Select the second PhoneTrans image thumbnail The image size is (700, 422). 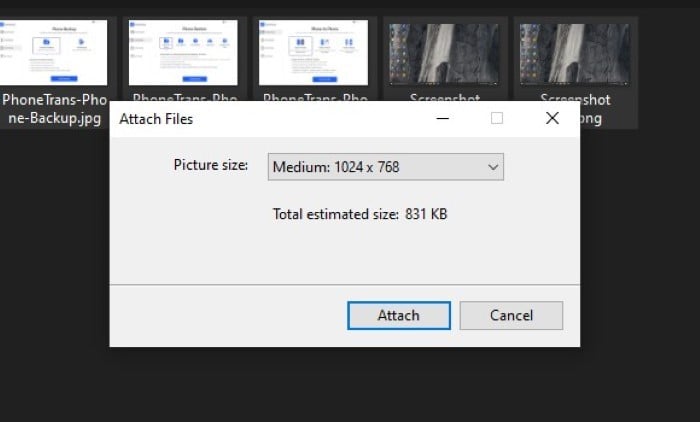tap(183, 52)
